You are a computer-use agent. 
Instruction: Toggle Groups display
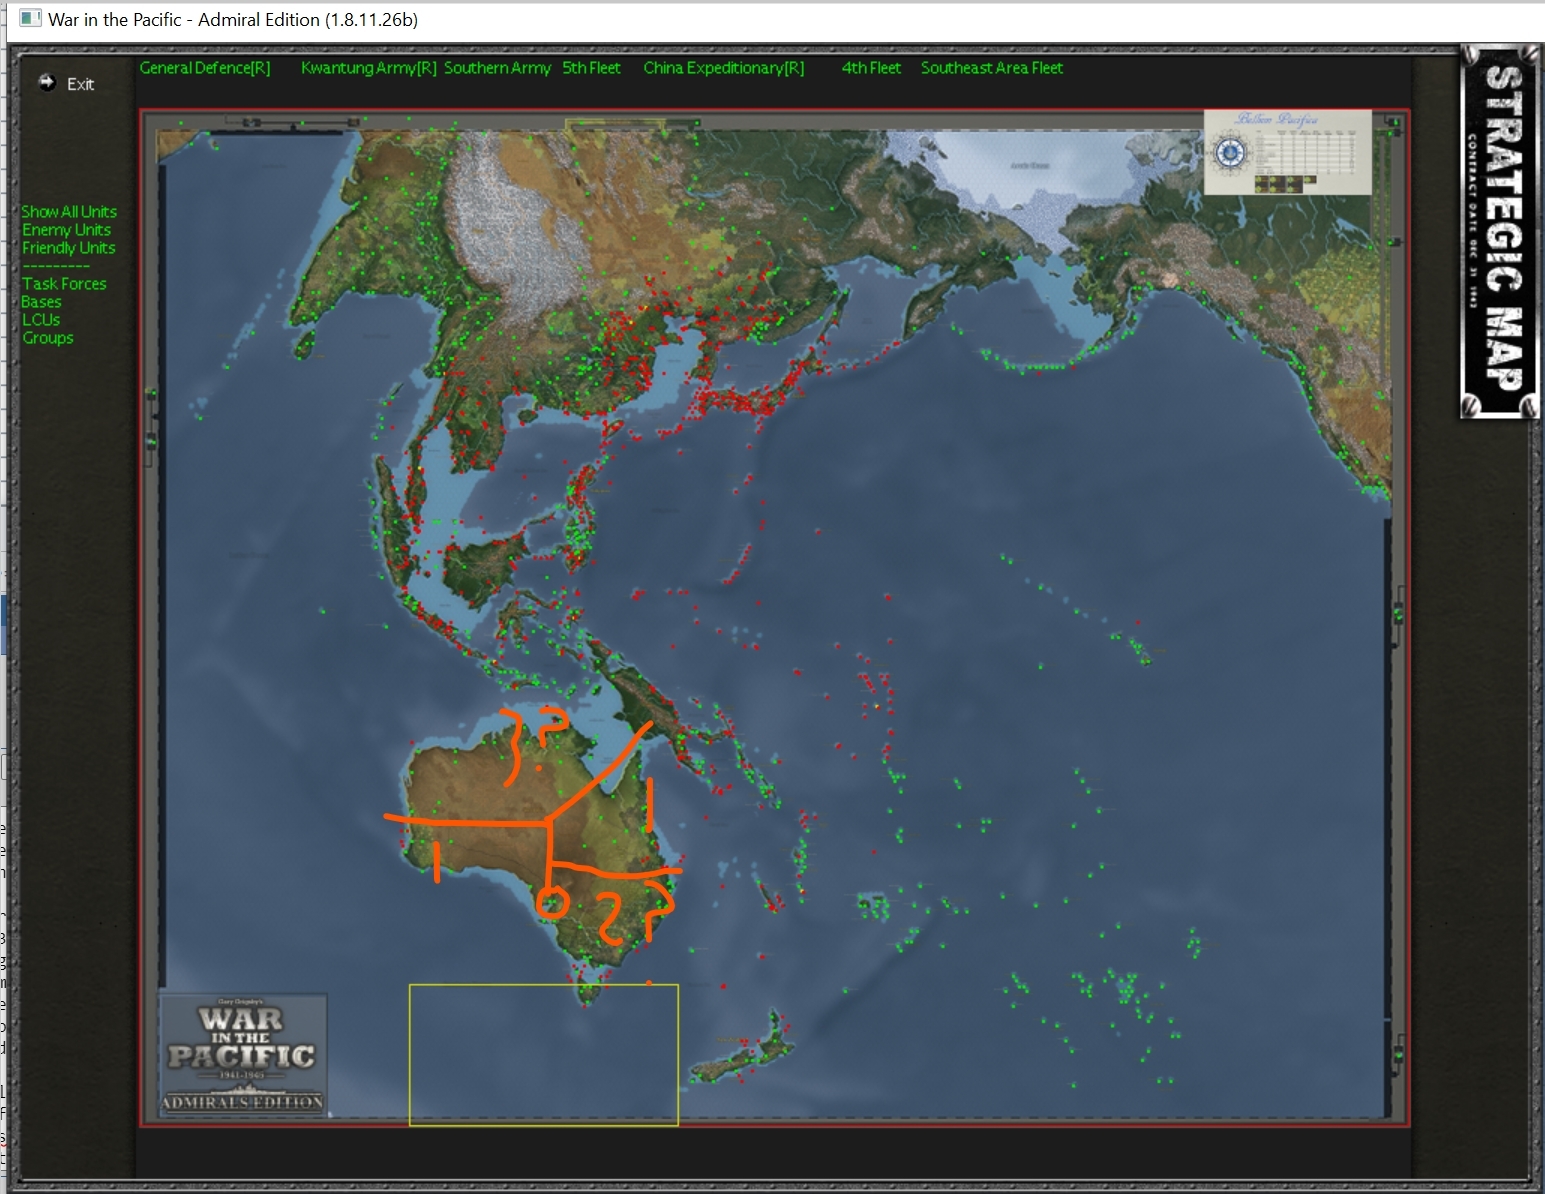pos(48,338)
